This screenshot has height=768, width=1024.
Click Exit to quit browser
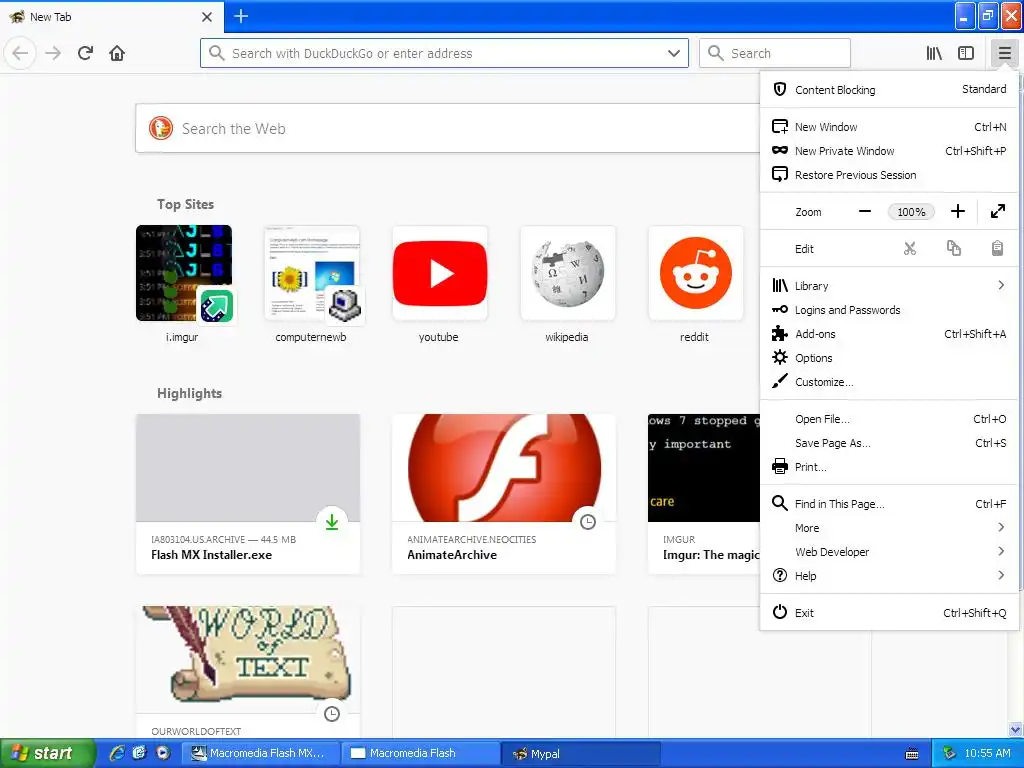coord(889,613)
